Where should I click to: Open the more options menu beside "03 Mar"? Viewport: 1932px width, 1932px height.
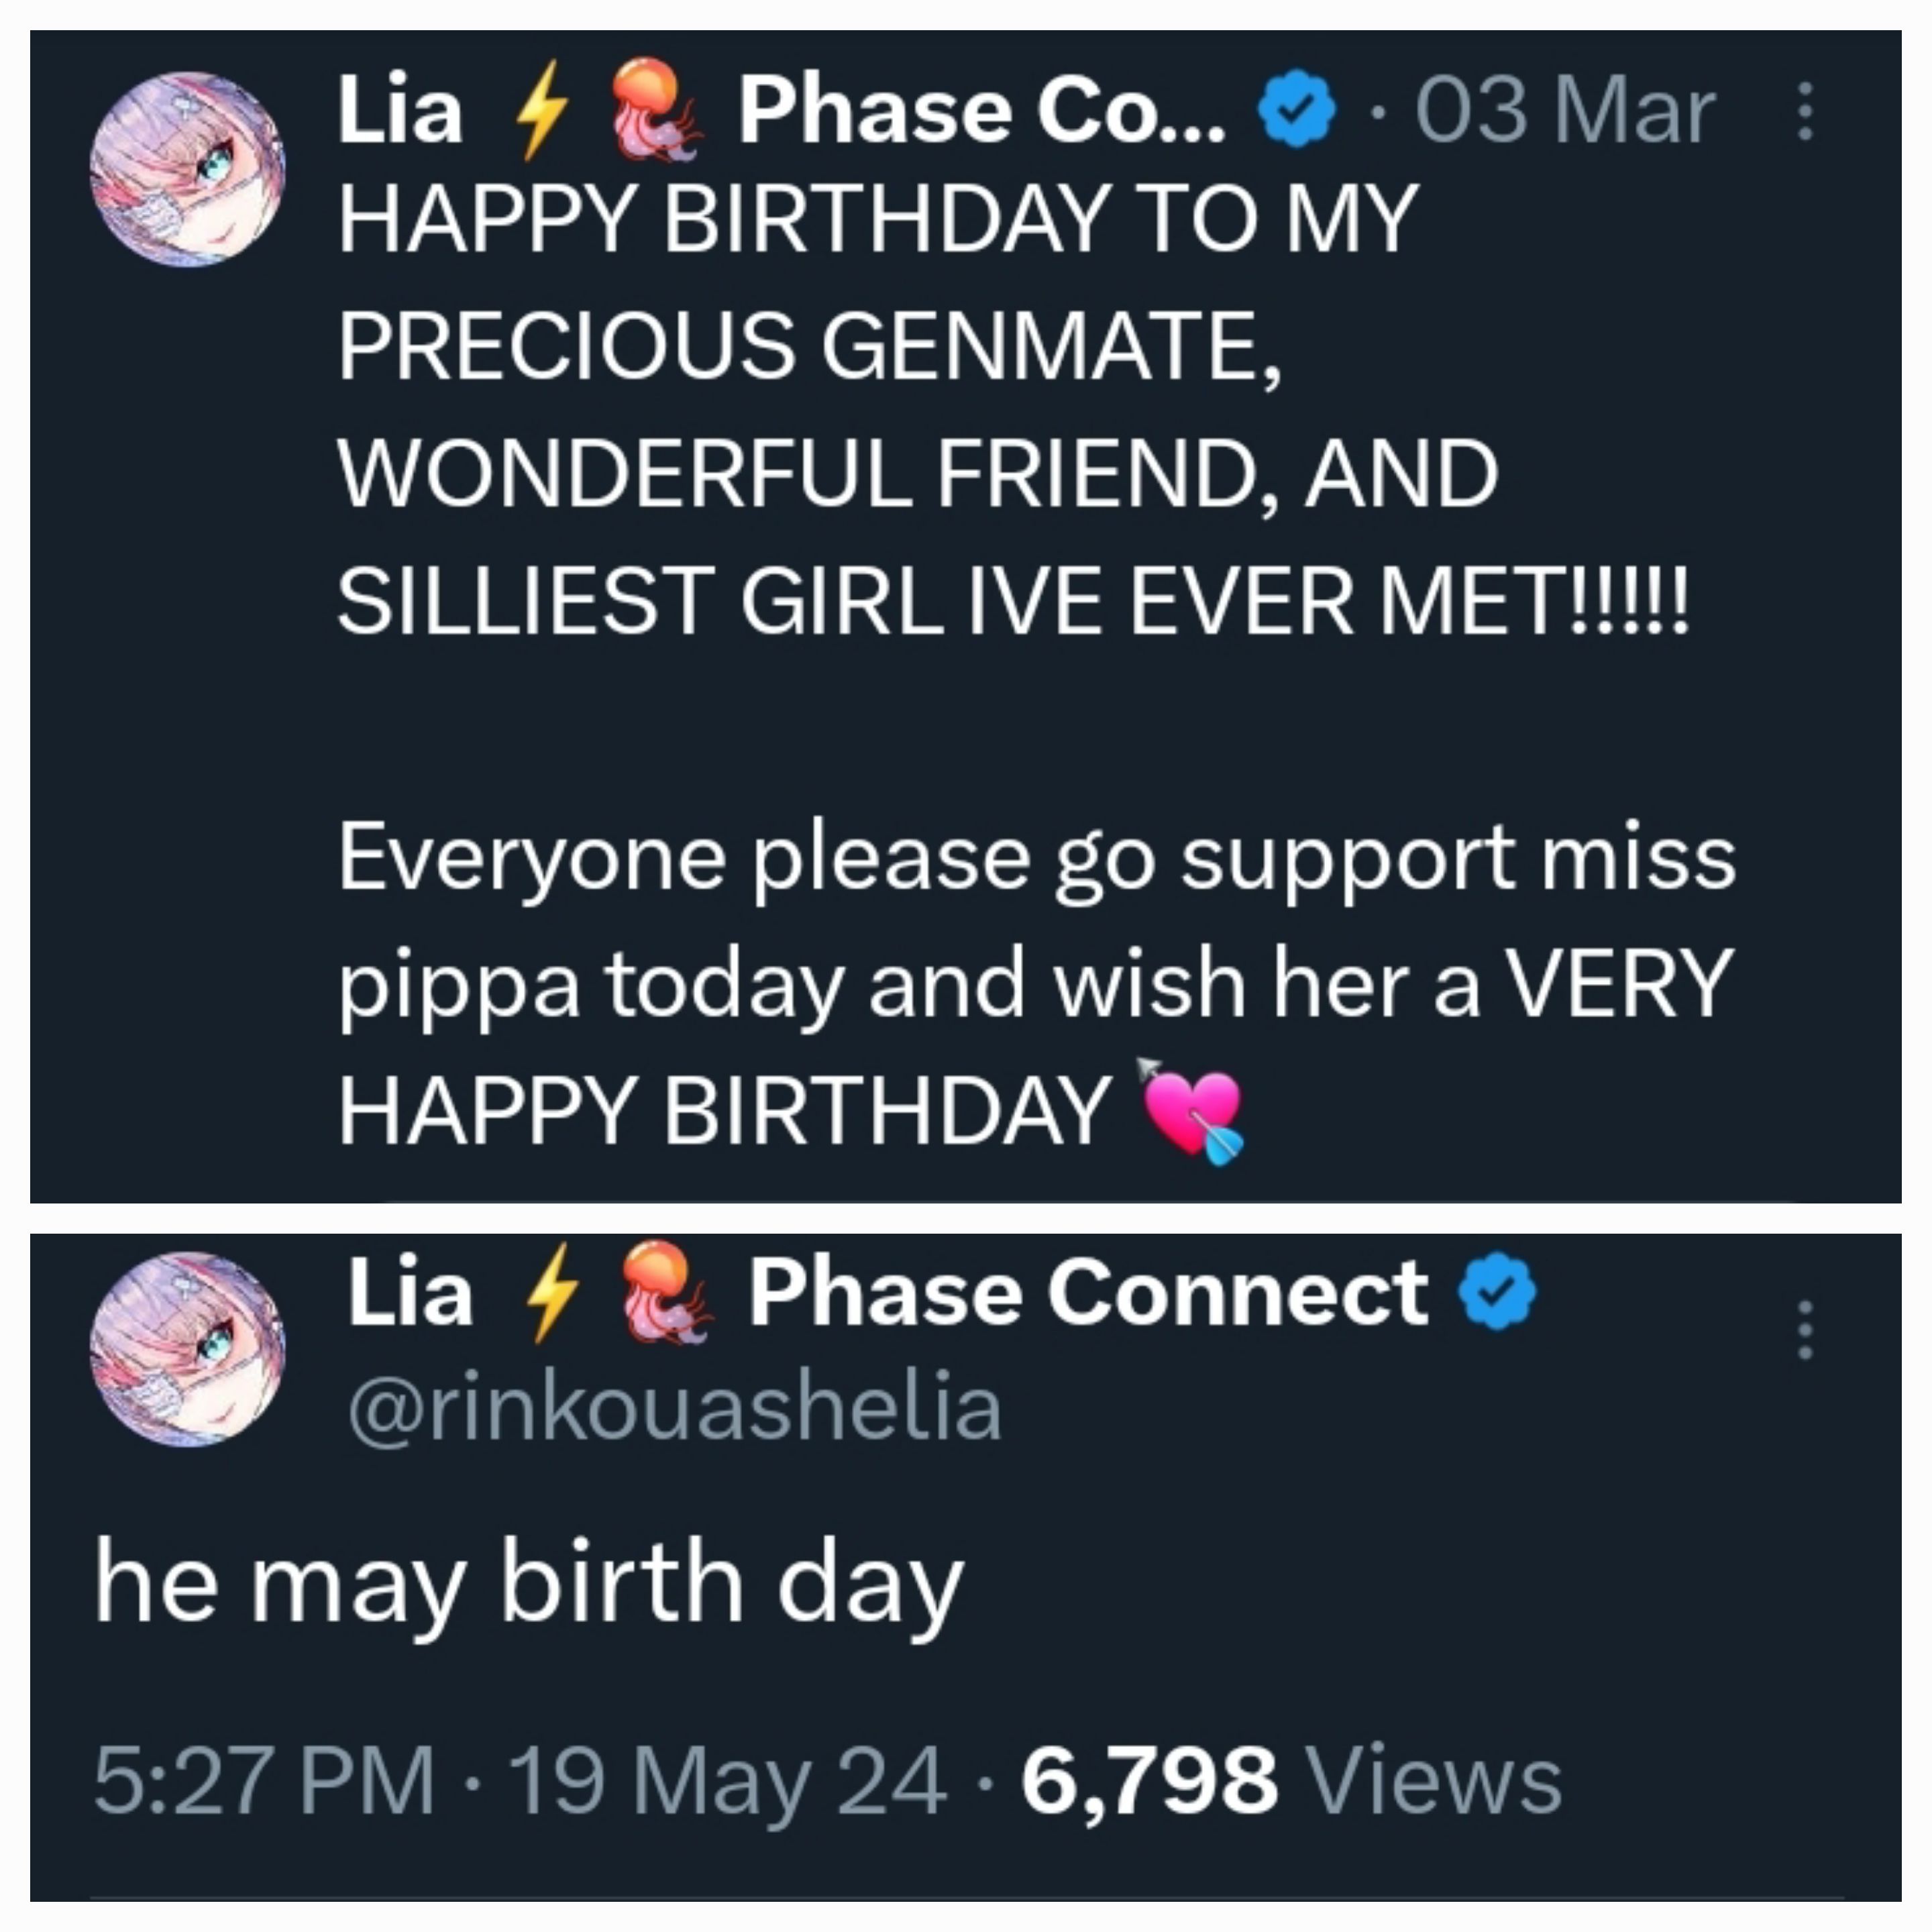point(1805,111)
